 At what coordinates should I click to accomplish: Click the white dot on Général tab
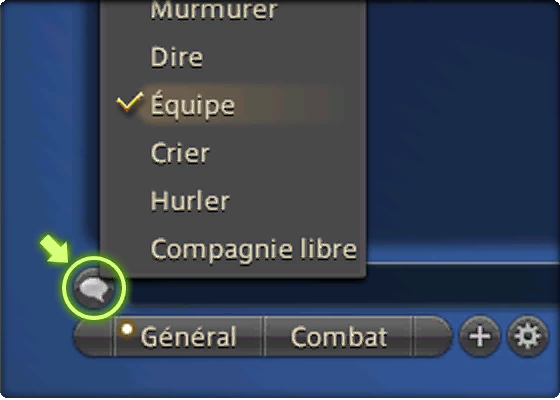[127, 329]
